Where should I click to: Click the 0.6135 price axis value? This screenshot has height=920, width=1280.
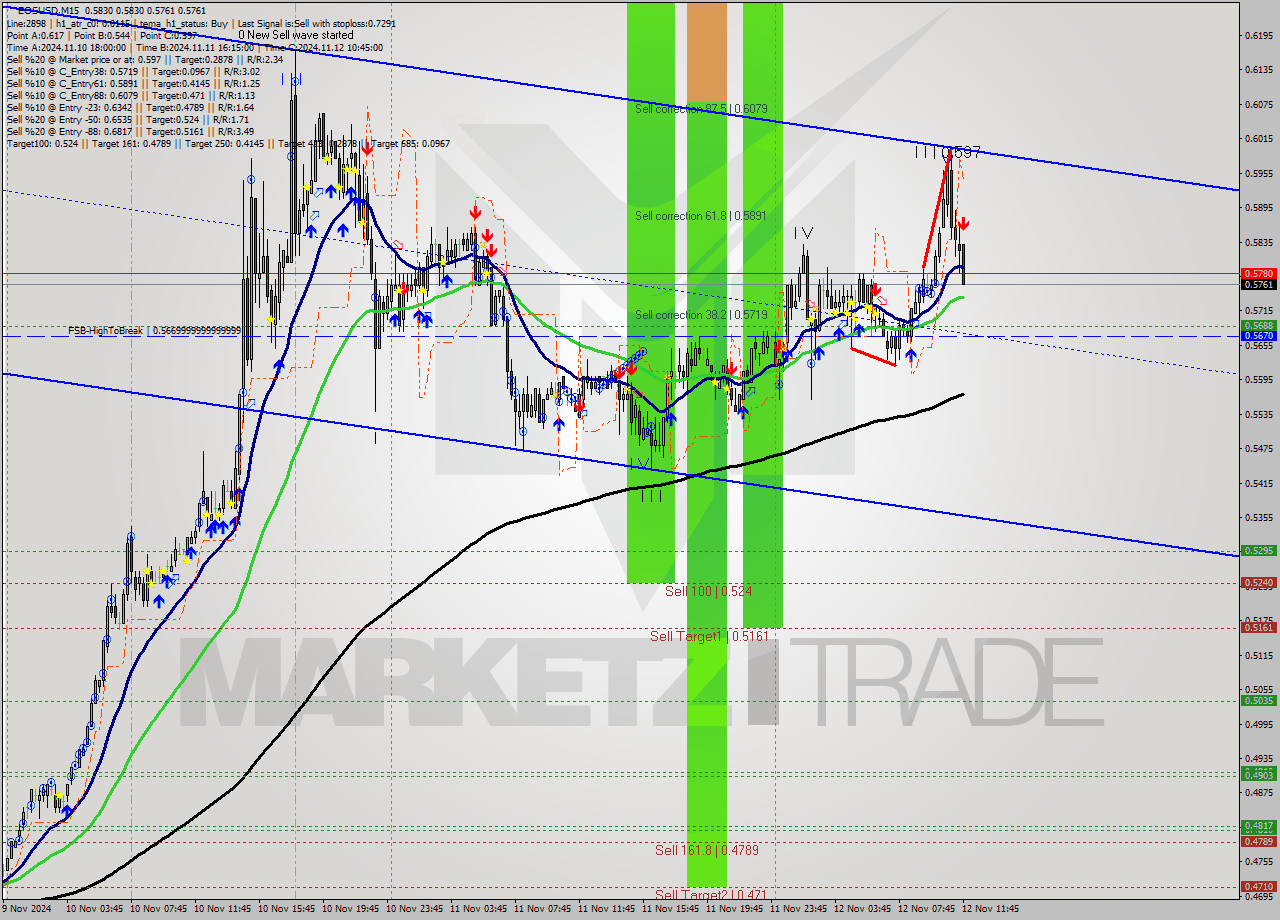(x=1259, y=70)
